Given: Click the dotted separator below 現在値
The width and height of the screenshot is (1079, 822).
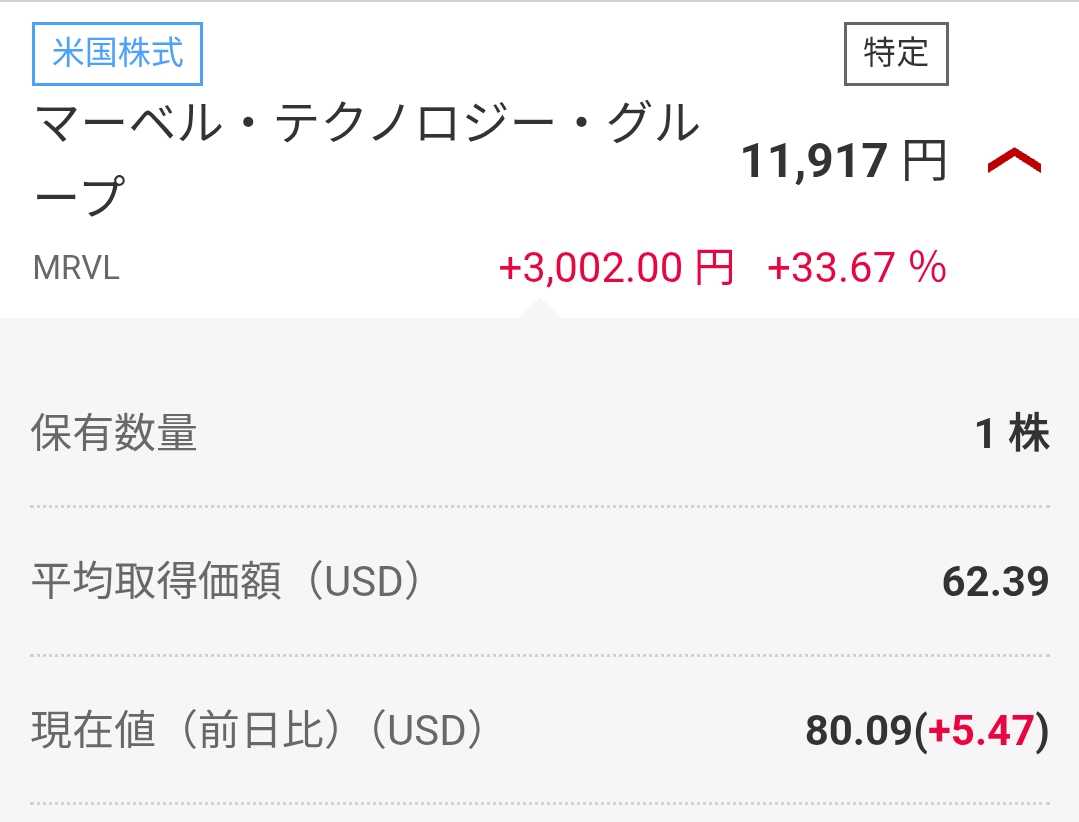Looking at the screenshot, I should 540,804.
